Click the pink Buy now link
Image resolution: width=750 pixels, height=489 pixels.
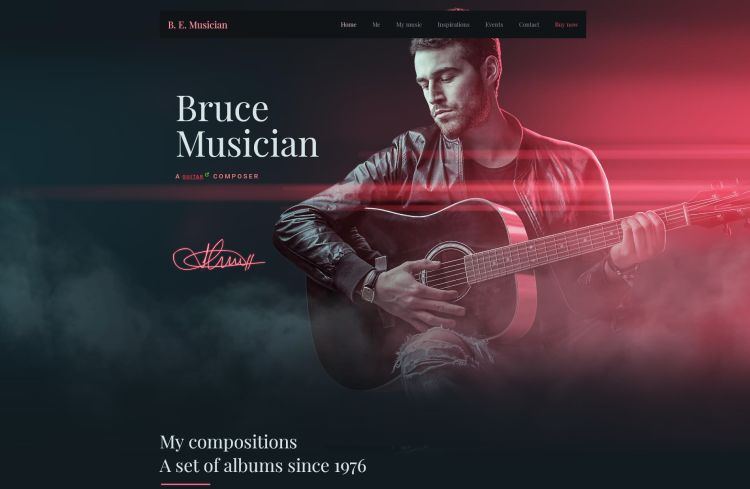566,24
